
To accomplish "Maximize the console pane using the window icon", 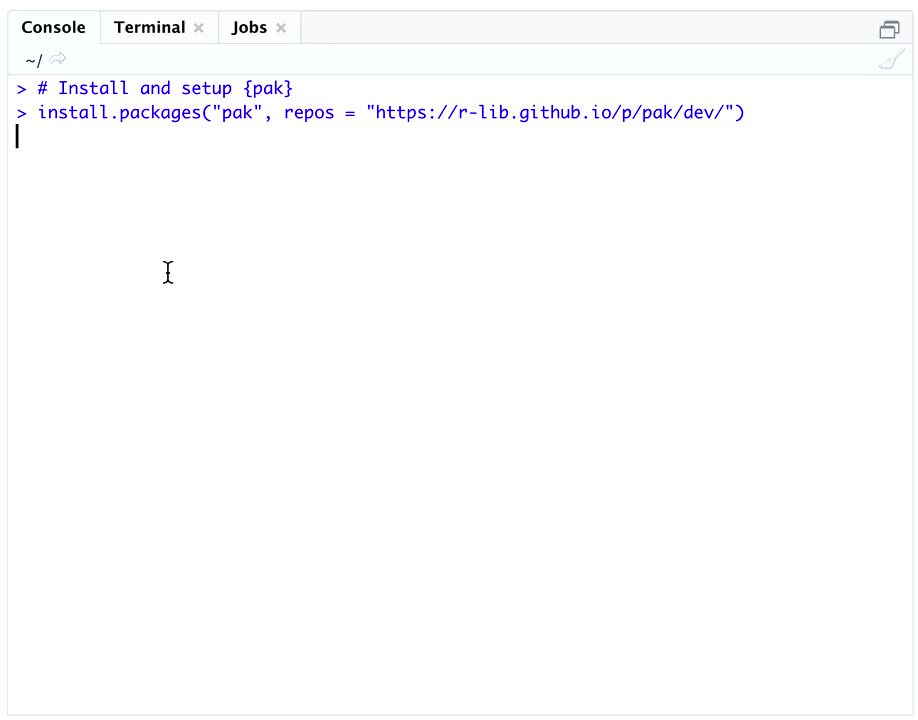I will click(x=889, y=29).
